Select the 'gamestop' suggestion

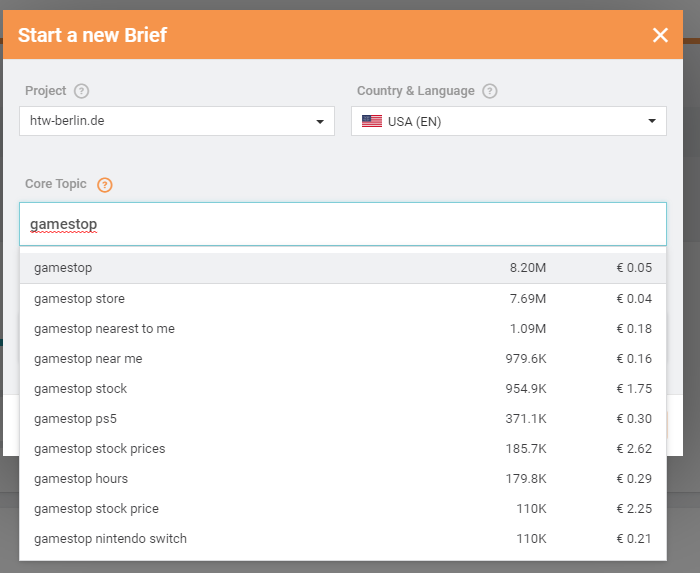343,268
